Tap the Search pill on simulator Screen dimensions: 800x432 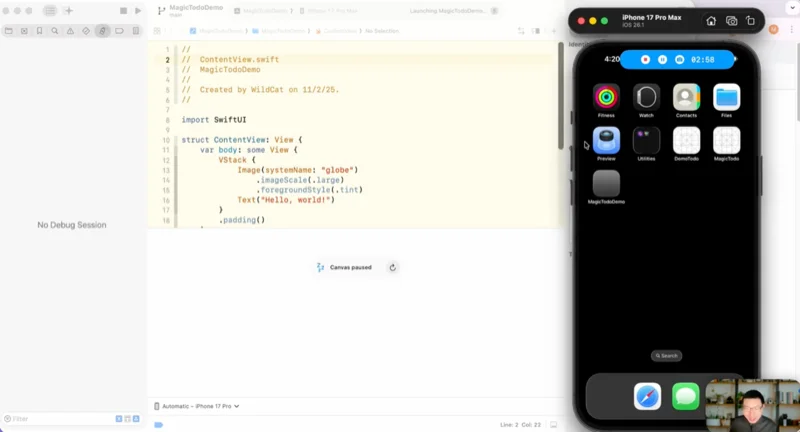667,355
